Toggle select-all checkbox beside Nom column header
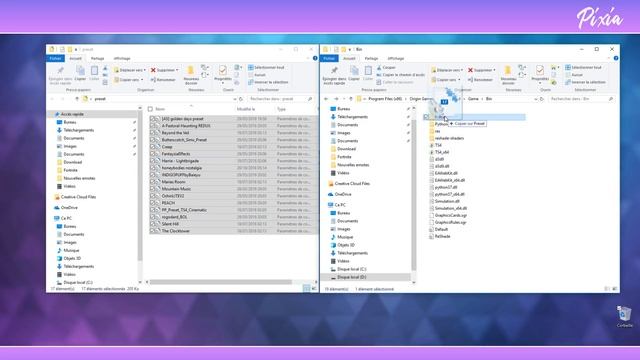 [150, 109]
